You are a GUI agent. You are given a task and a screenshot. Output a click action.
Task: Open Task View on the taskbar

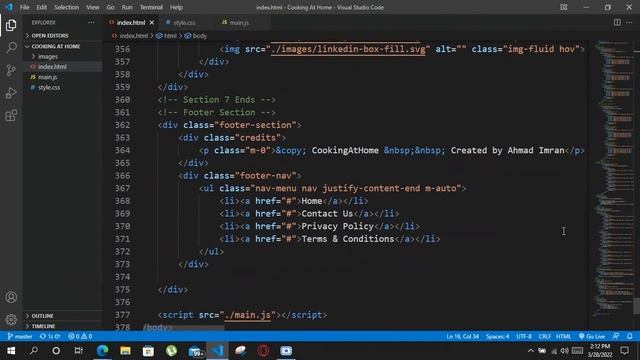click(x=78, y=351)
